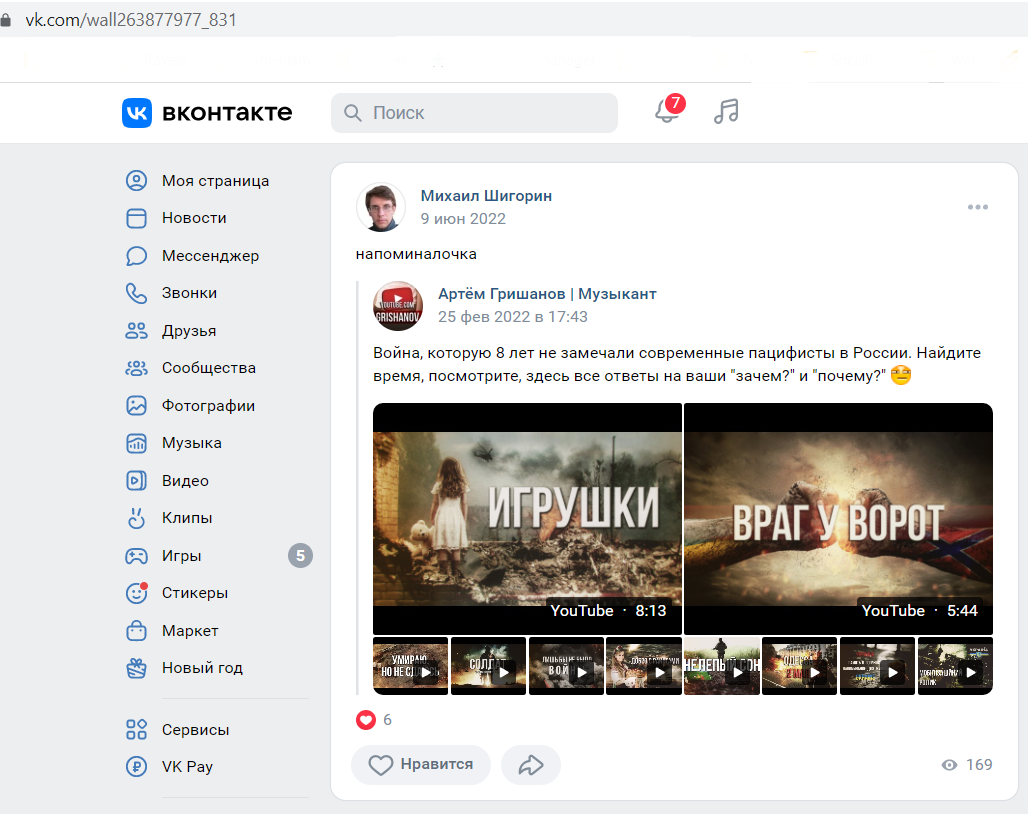Play the СОЛДАТ video thumbnail
Image resolution: width=1028 pixels, height=814 pixels.
[x=488, y=666]
